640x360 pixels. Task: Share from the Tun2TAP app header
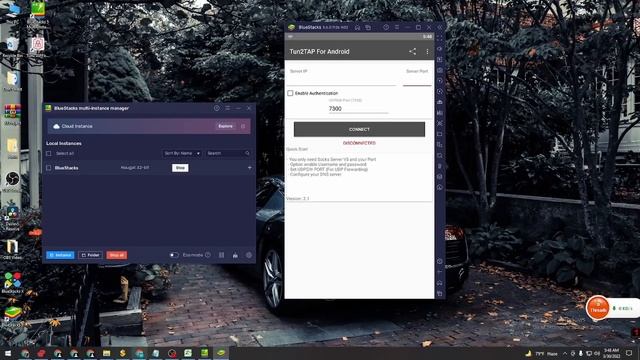coord(413,51)
